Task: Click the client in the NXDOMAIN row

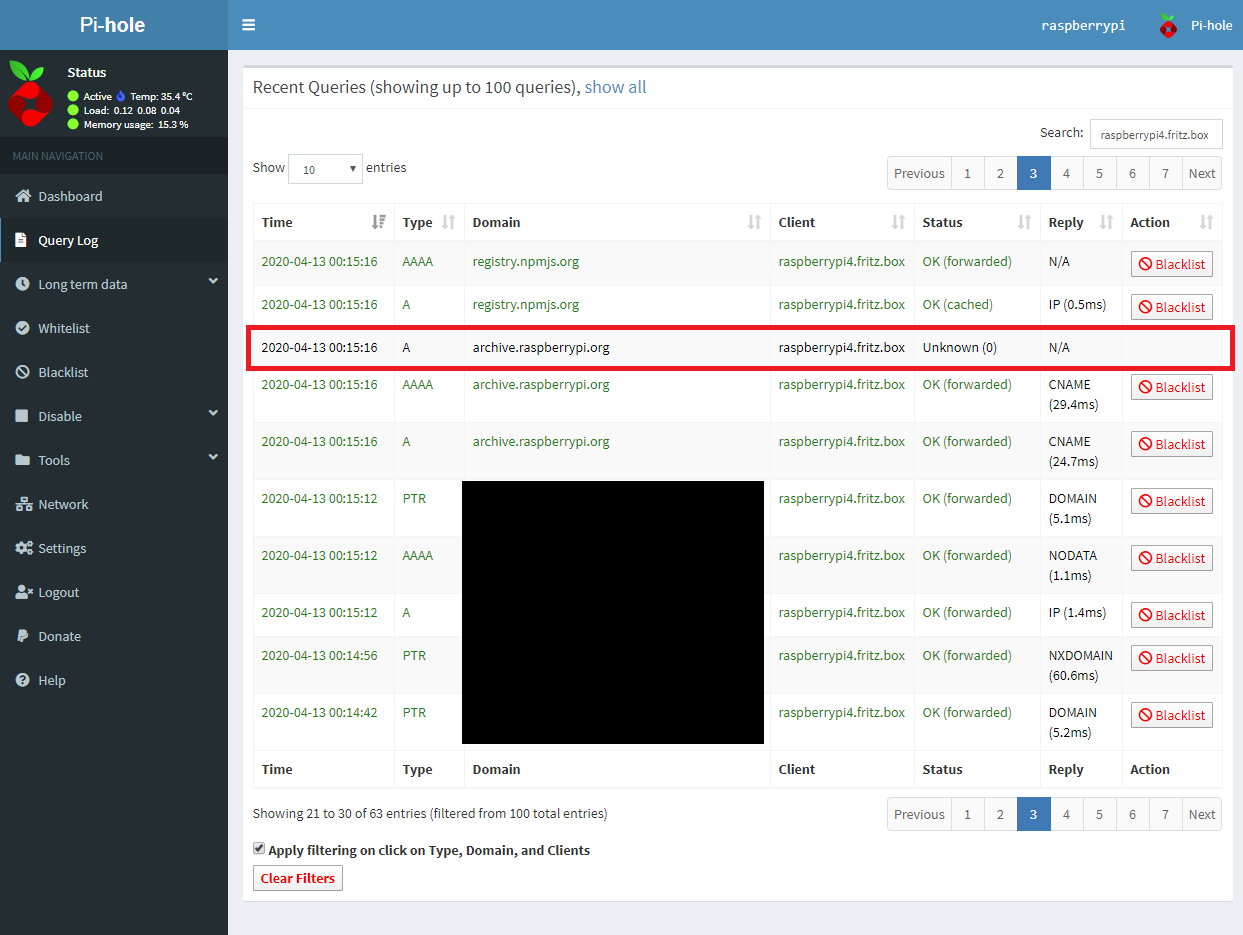Action: coord(842,656)
